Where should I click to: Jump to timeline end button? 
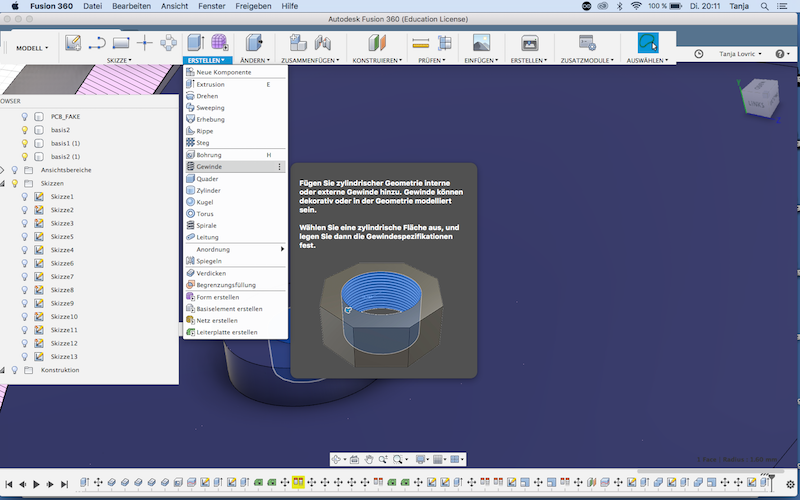(x=64, y=484)
